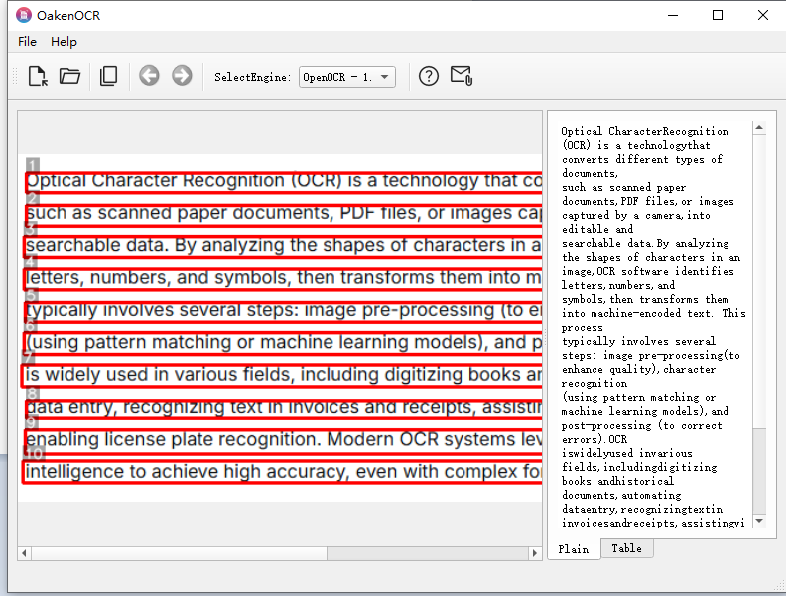Click 'post-processing (to correct' in output
The height and width of the screenshot is (596, 786).
[x=642, y=426]
